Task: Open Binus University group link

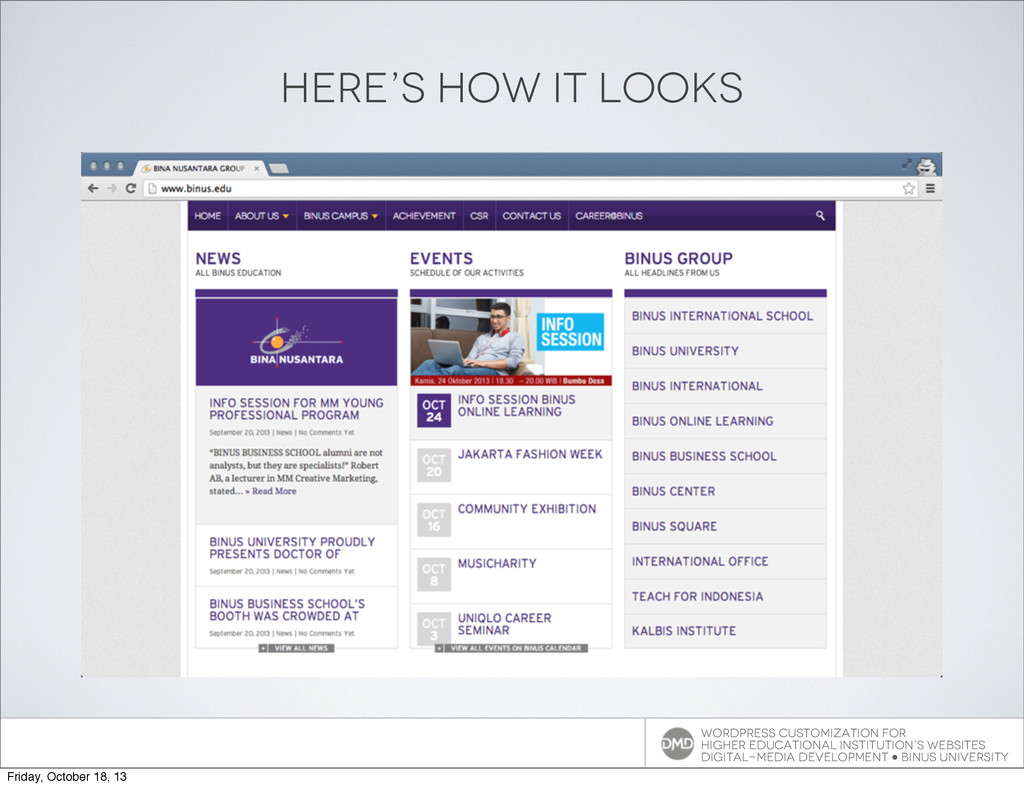Action: (x=725, y=351)
